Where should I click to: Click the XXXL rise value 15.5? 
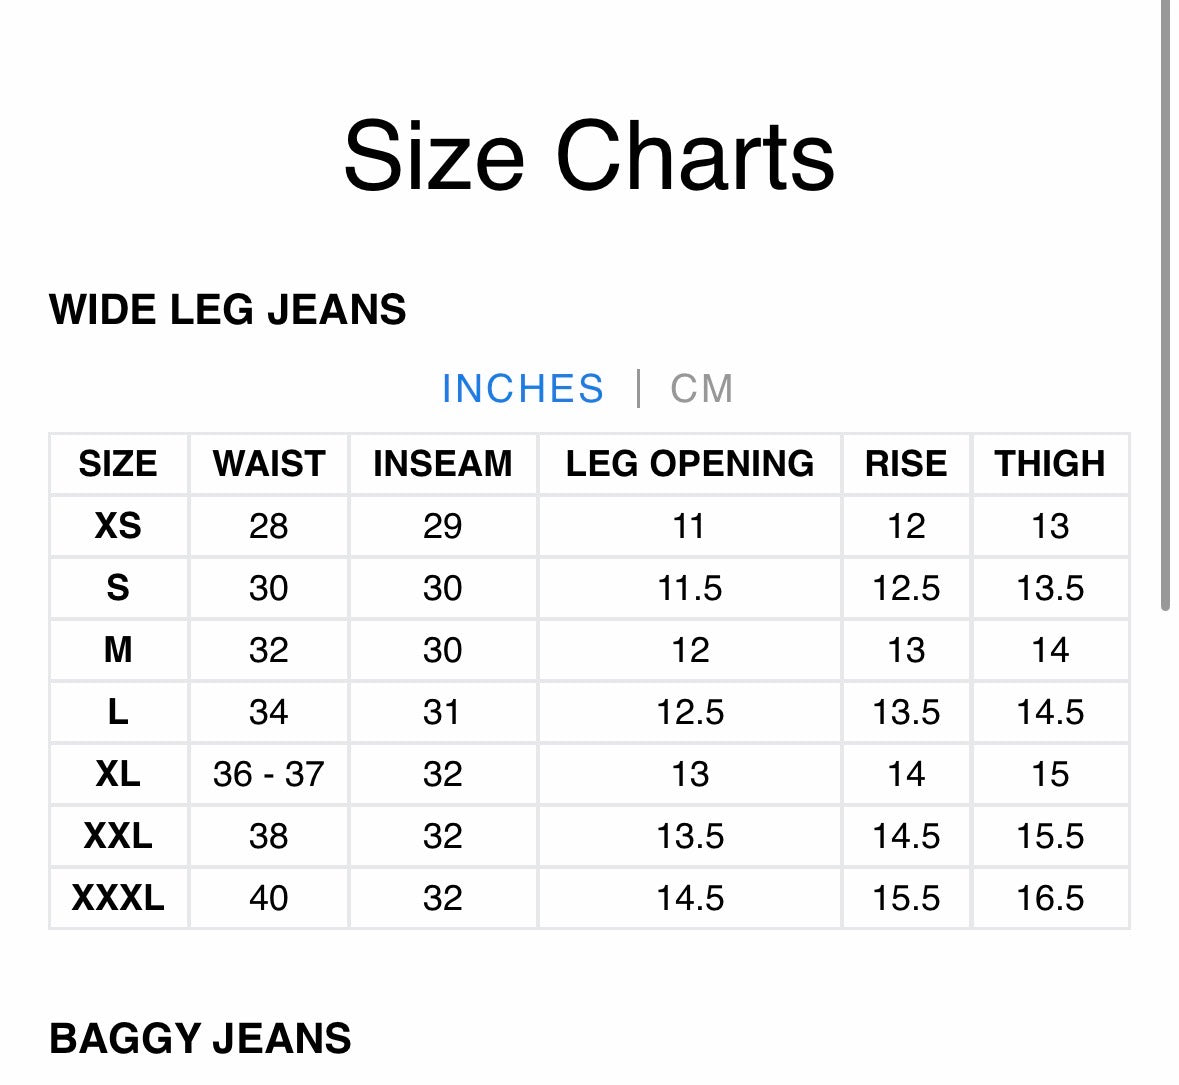(906, 898)
